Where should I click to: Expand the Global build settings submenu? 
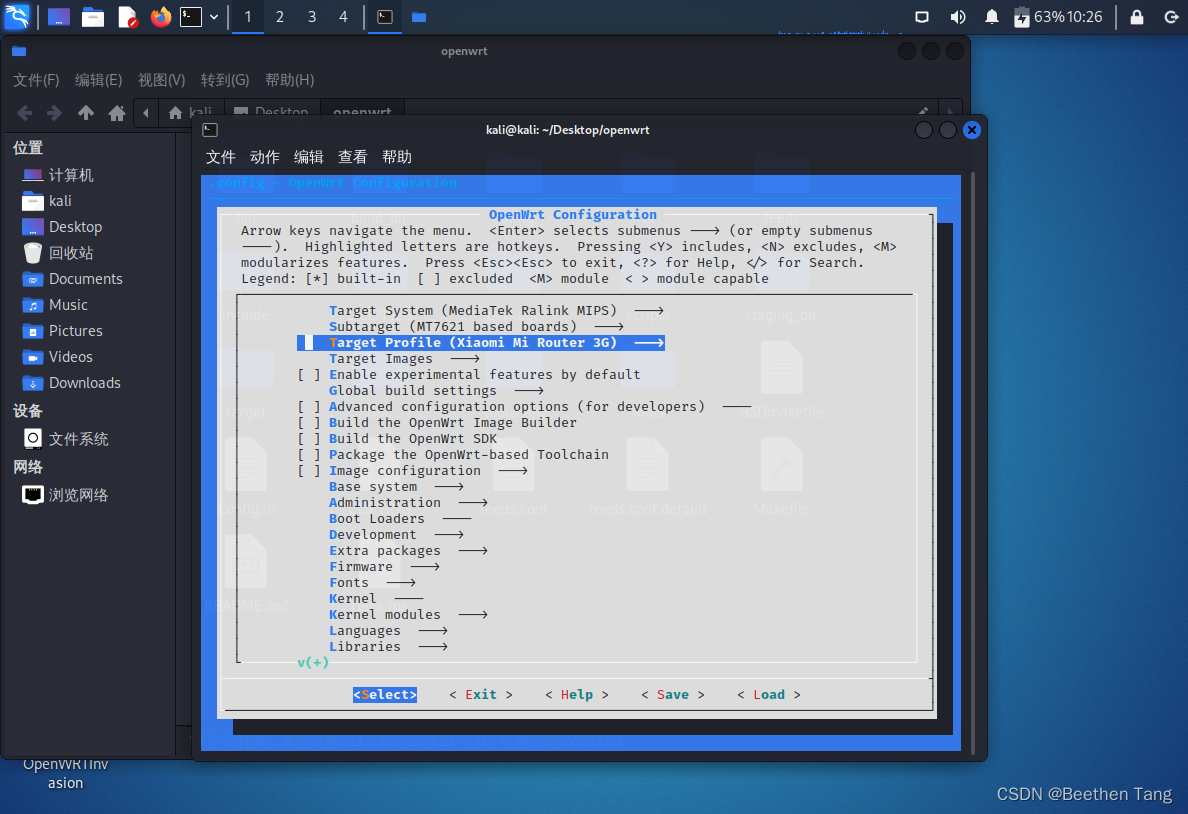tap(436, 391)
